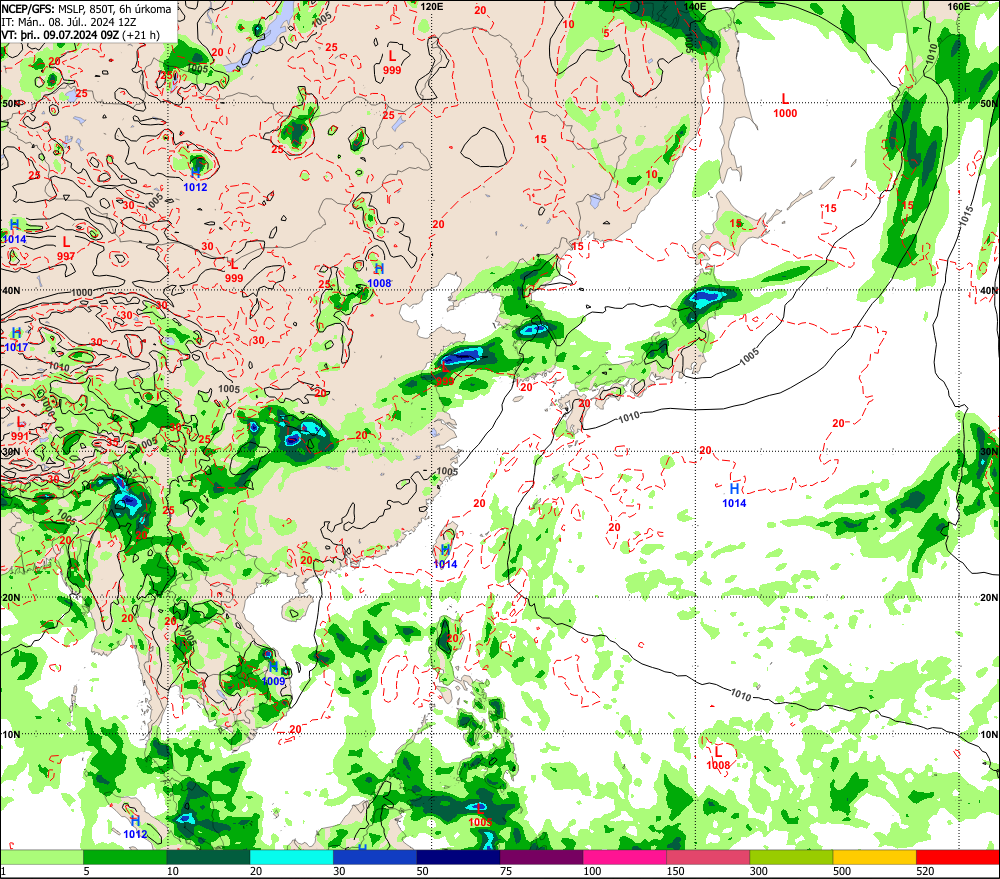Pick the red 520+ mm legend swatch
Image resolution: width=1000 pixels, height=879 pixels.
[x=958, y=857]
